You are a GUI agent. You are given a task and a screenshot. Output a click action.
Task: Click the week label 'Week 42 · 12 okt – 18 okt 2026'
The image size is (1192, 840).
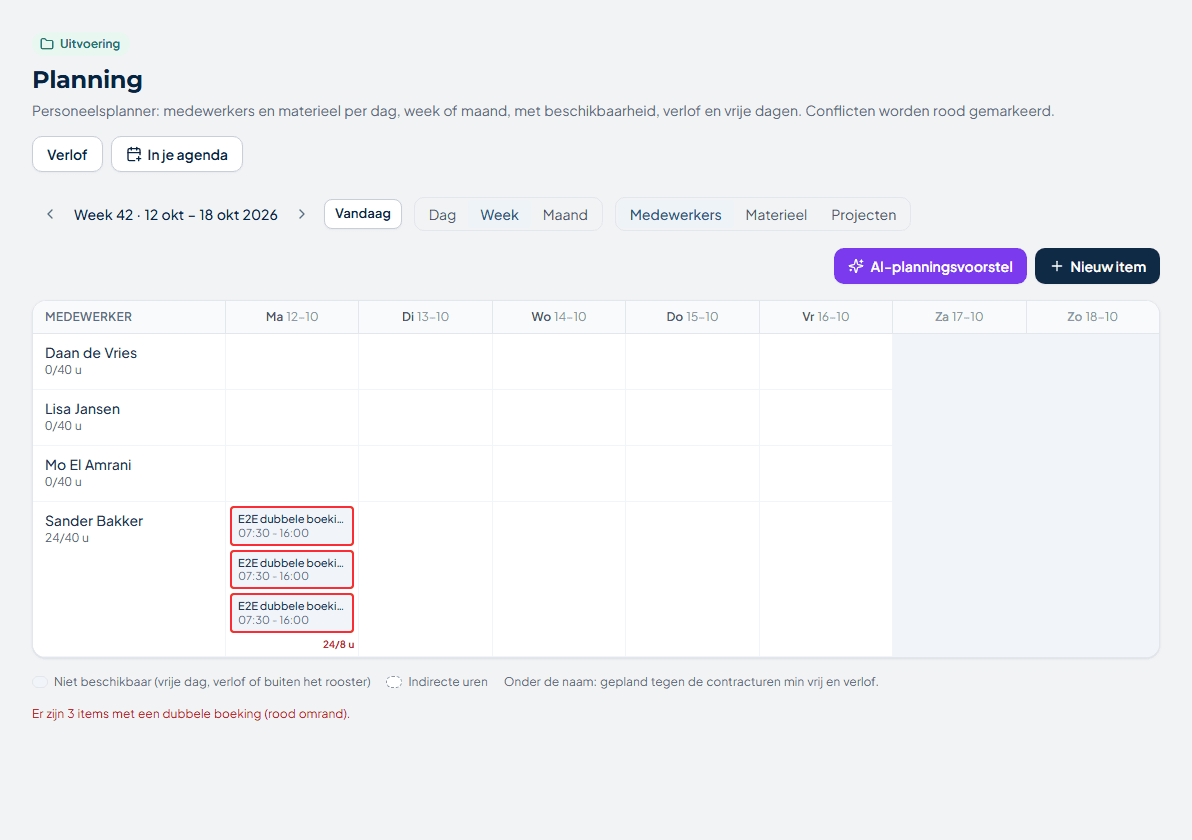[176, 215]
